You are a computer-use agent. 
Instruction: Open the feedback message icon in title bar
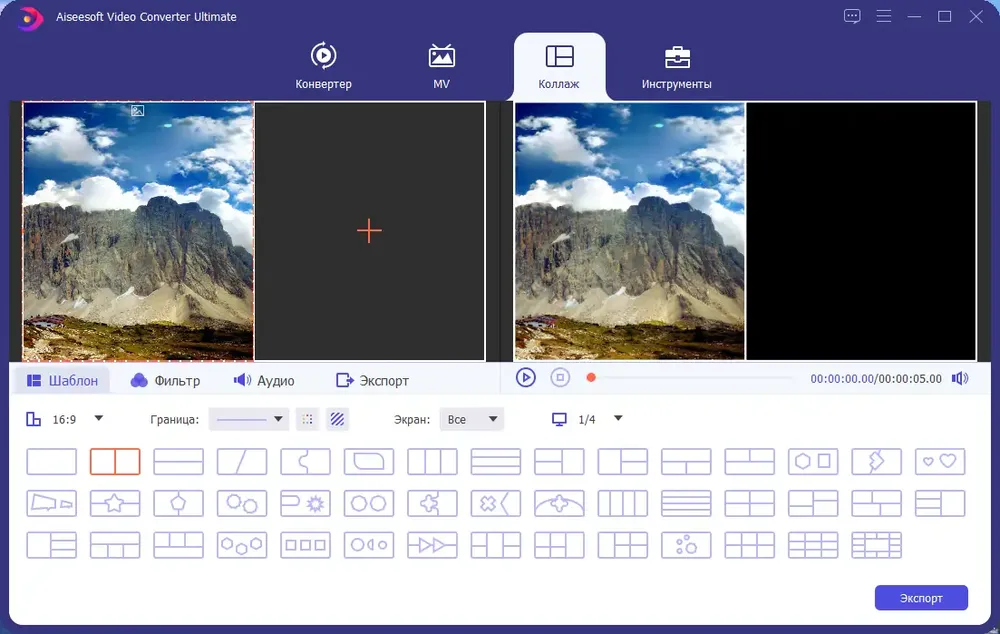pos(852,17)
